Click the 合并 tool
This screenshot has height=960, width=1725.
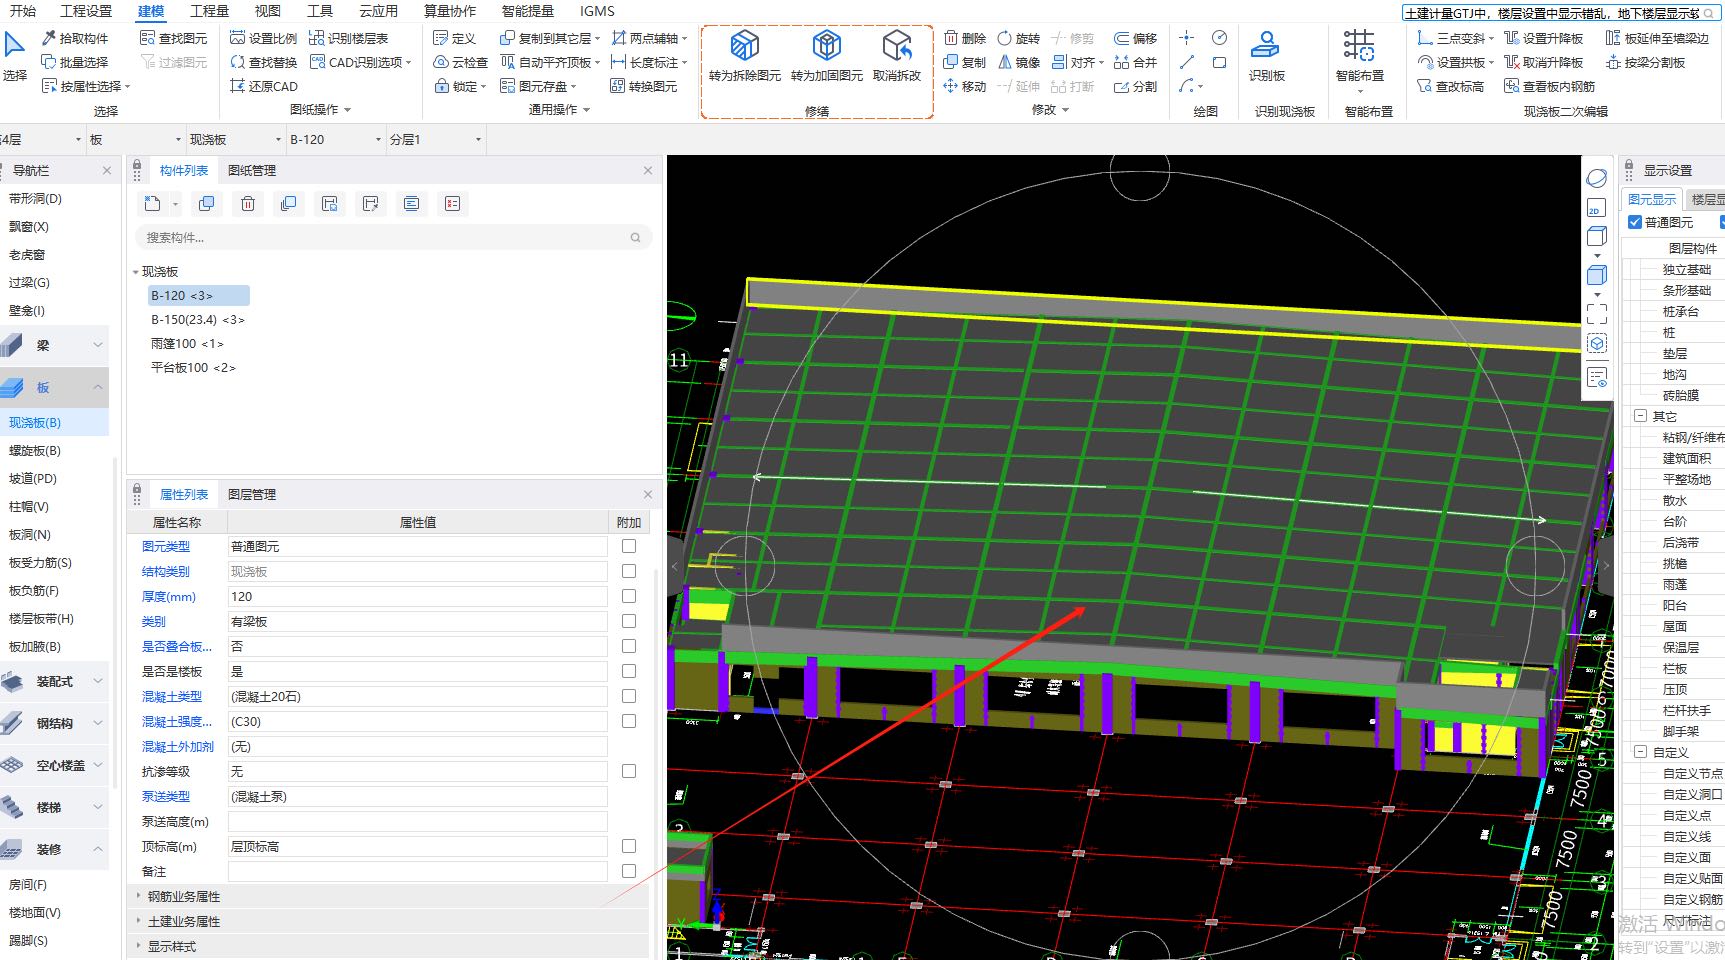(x=1135, y=62)
